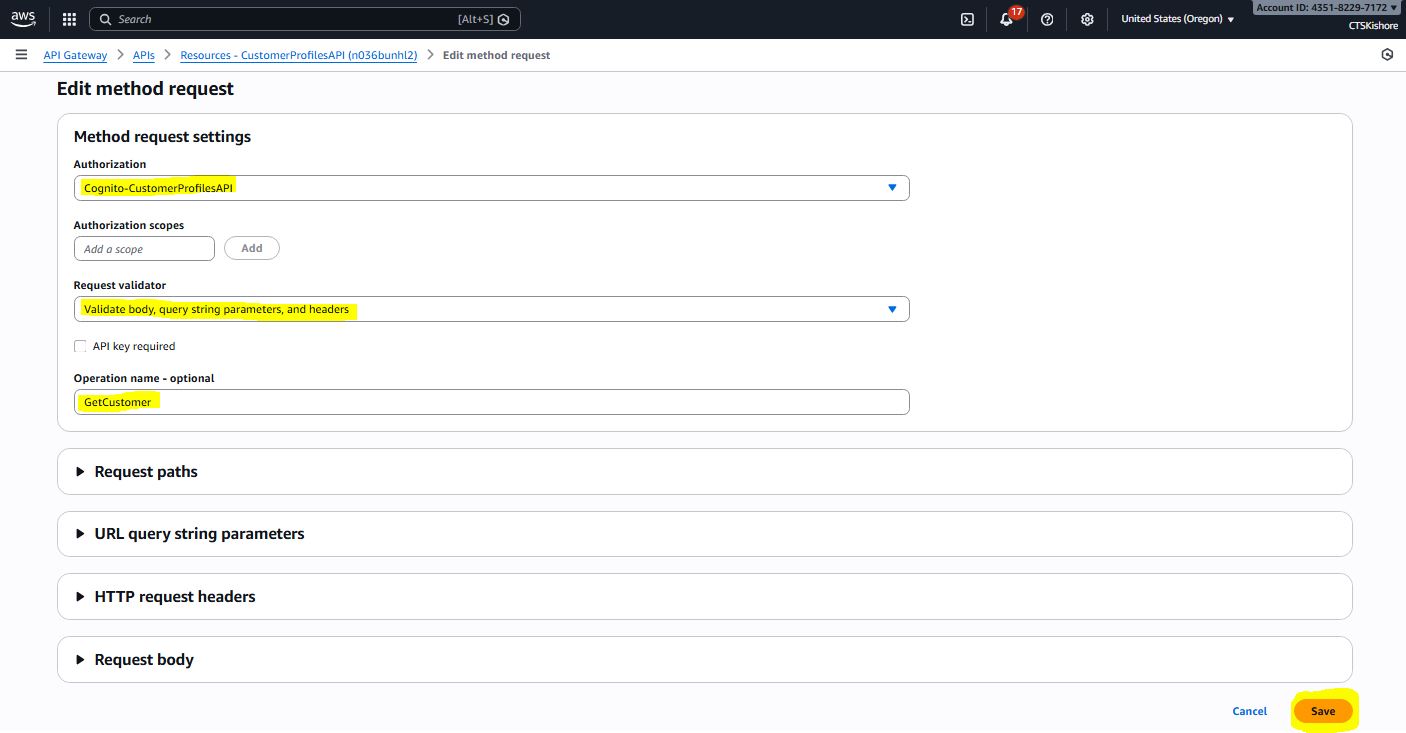Click the AWS logo home icon
This screenshot has width=1406, height=733.
[23, 19]
